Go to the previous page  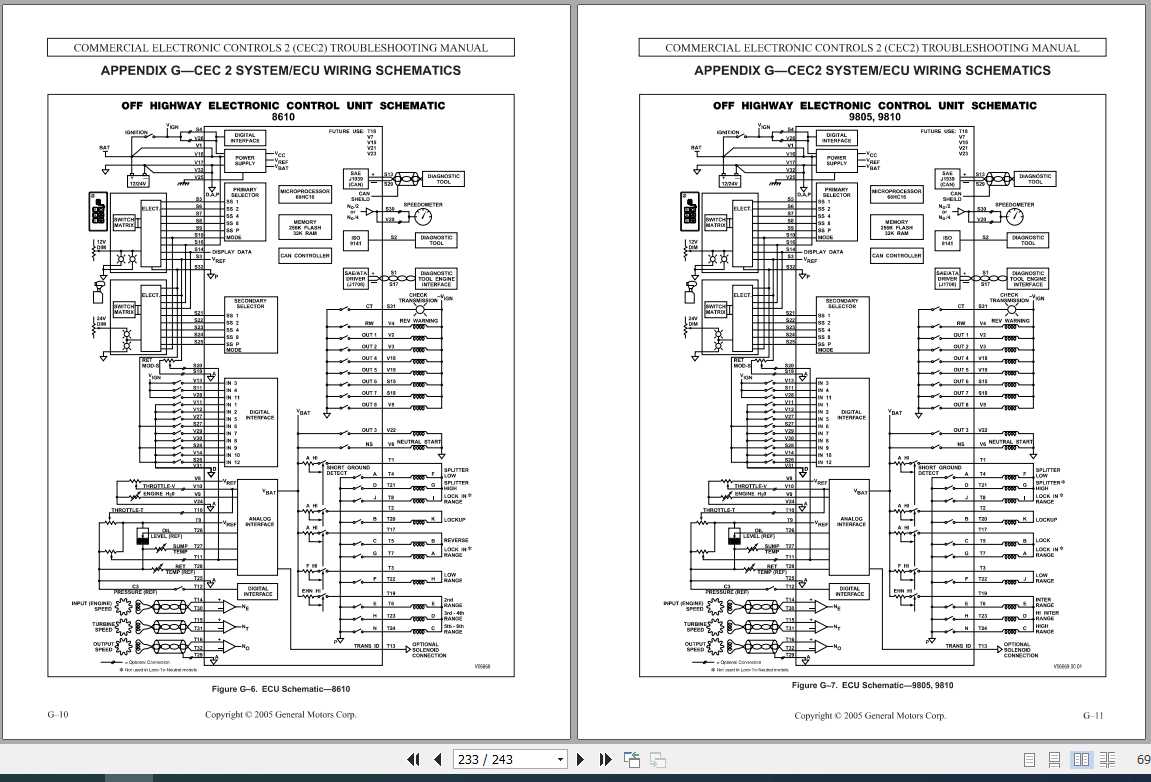(x=437, y=759)
